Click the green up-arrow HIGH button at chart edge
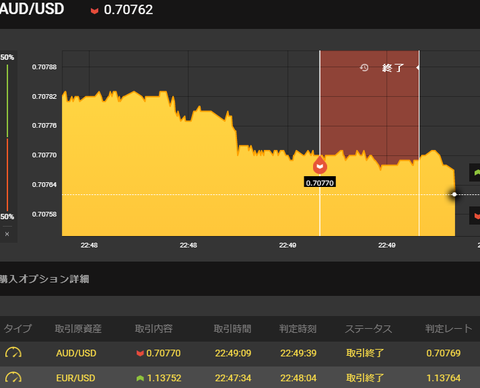 [475, 173]
